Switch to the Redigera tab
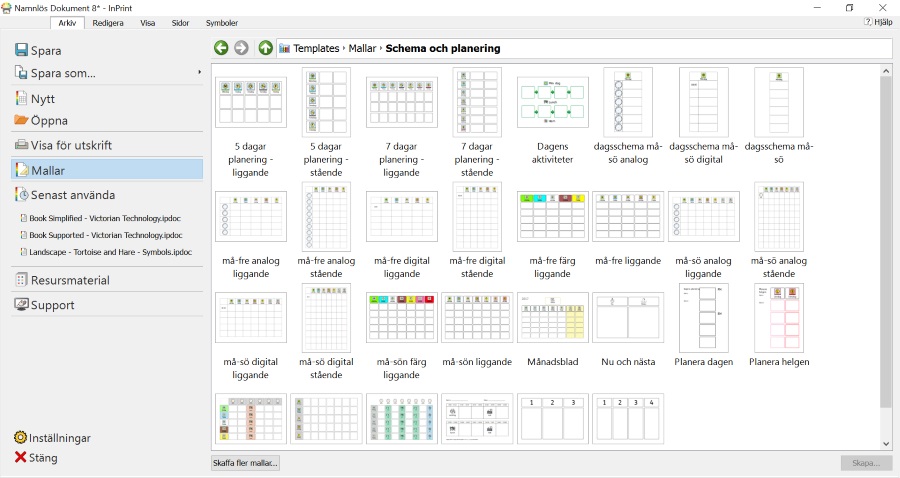Screen dimensions: 900x478 pyautogui.click(x=108, y=22)
